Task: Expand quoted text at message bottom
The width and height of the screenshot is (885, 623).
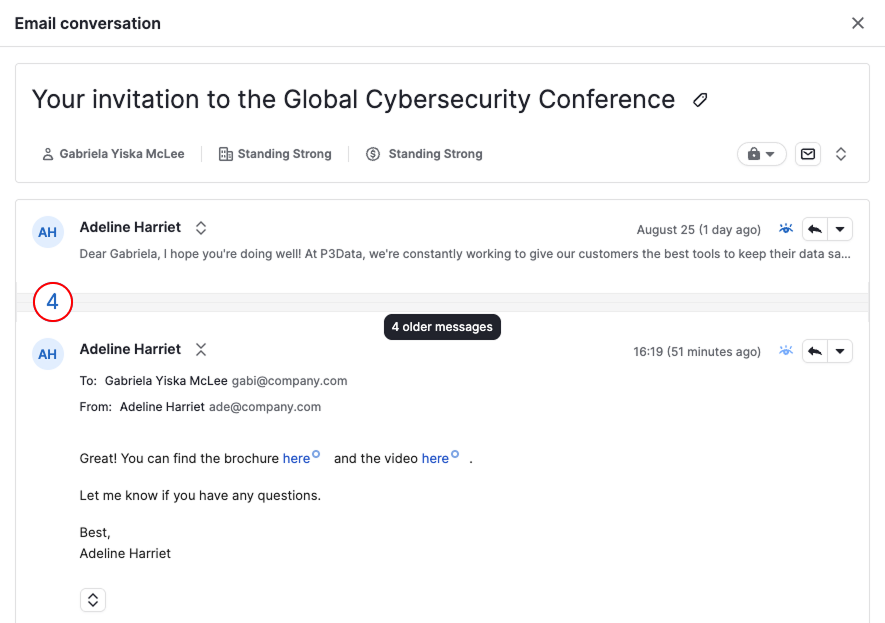Action: 93,600
